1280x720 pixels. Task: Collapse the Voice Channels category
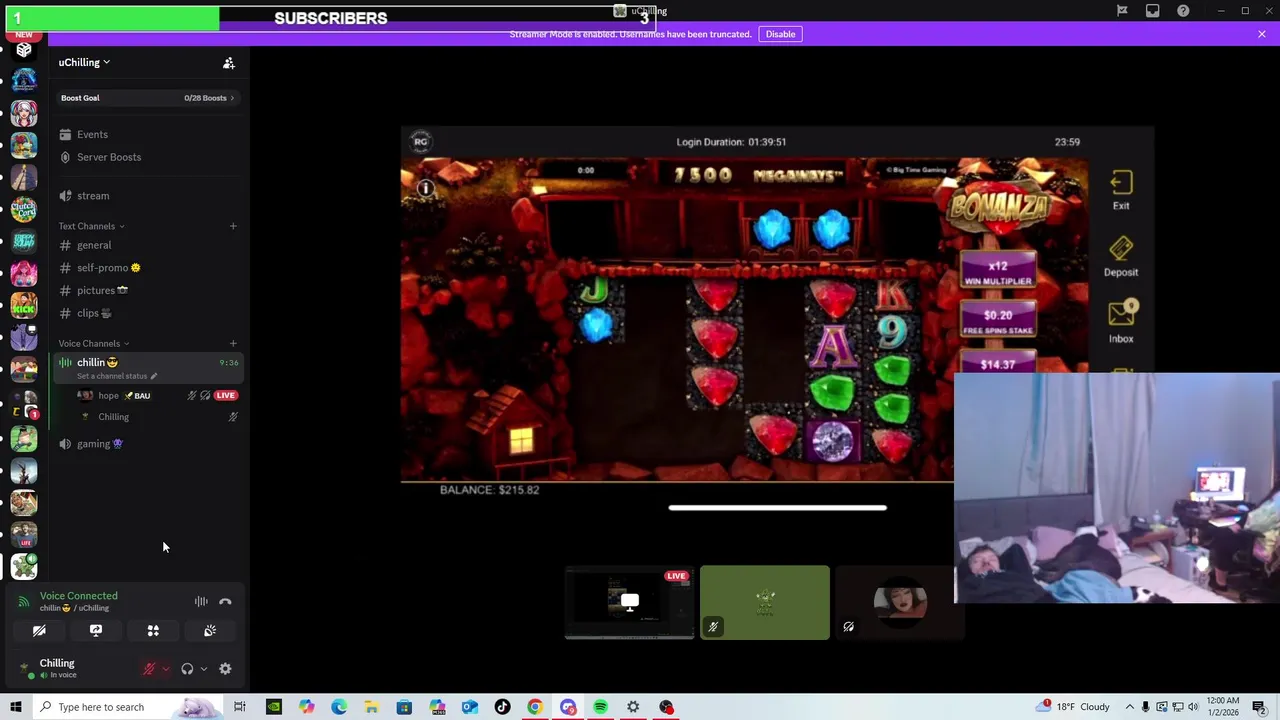(x=93, y=343)
